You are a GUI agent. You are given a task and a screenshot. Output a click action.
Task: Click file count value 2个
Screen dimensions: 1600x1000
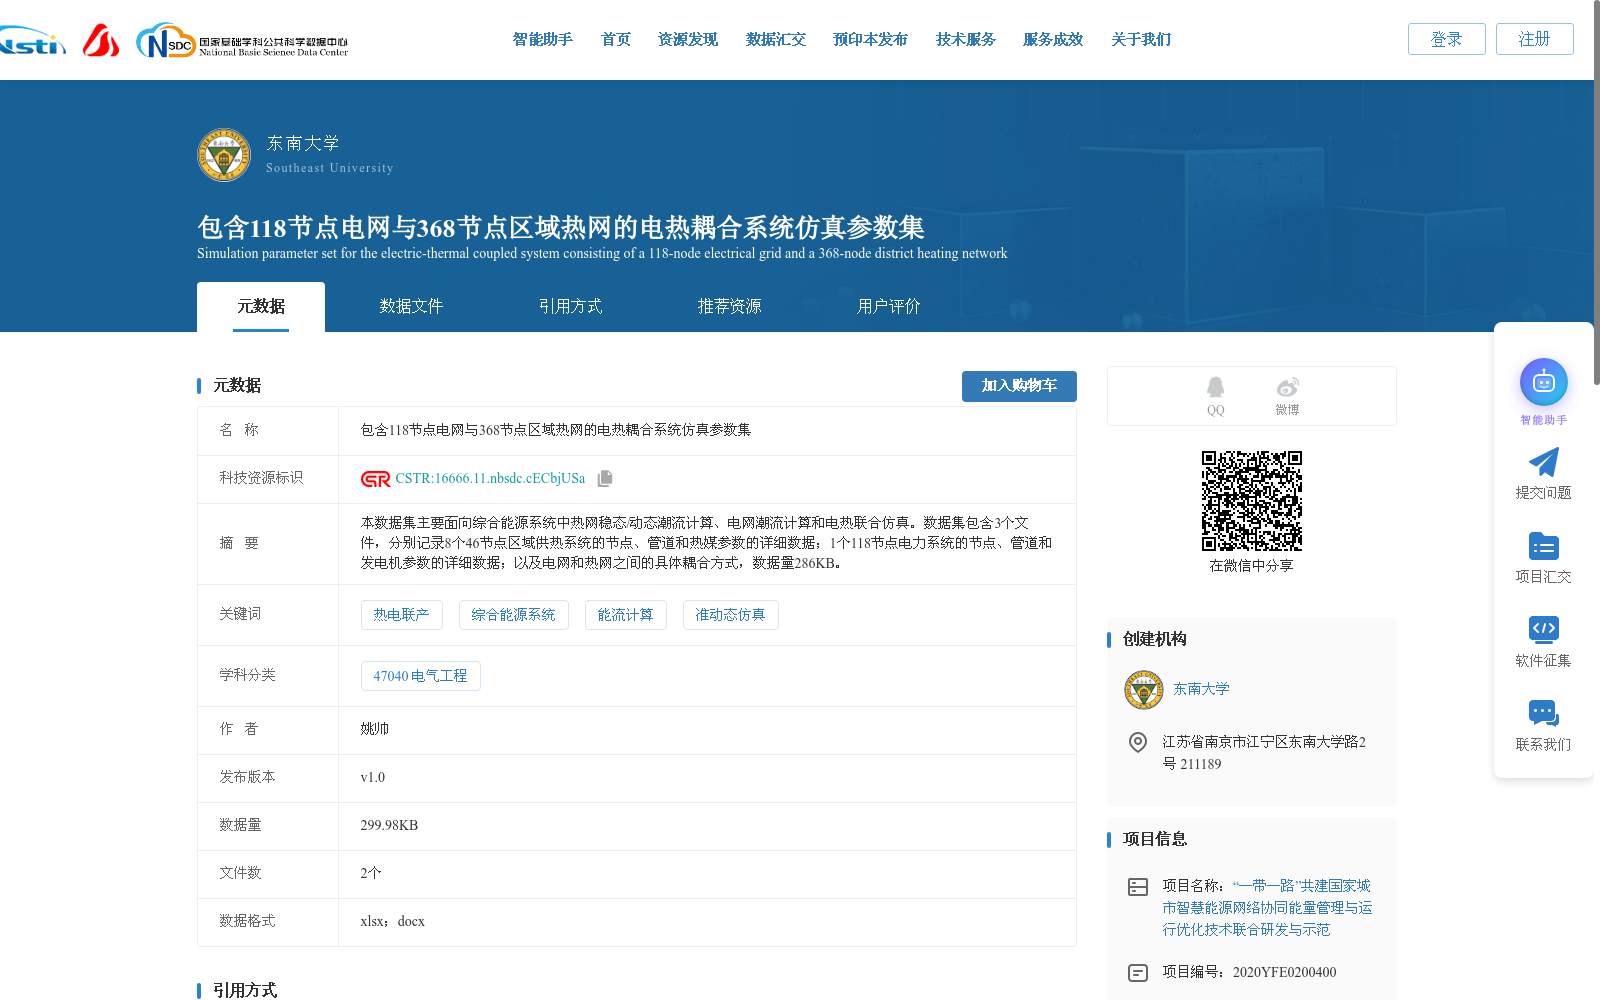click(x=370, y=873)
